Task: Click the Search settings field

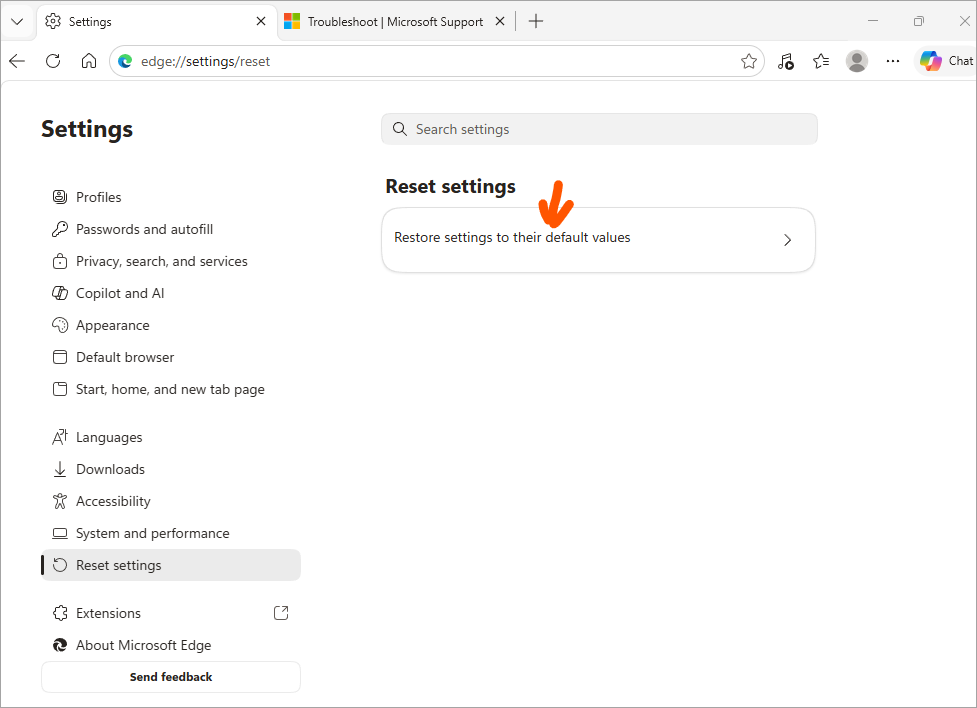Action: coord(599,129)
